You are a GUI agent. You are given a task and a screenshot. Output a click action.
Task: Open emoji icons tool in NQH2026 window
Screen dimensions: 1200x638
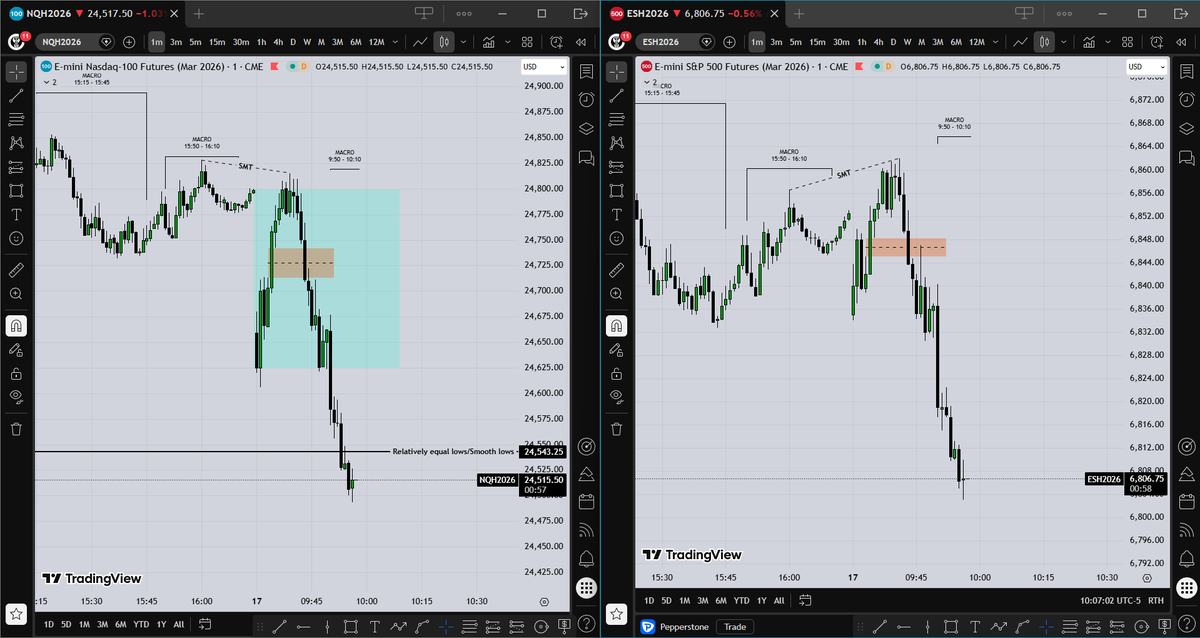[x=16, y=239]
